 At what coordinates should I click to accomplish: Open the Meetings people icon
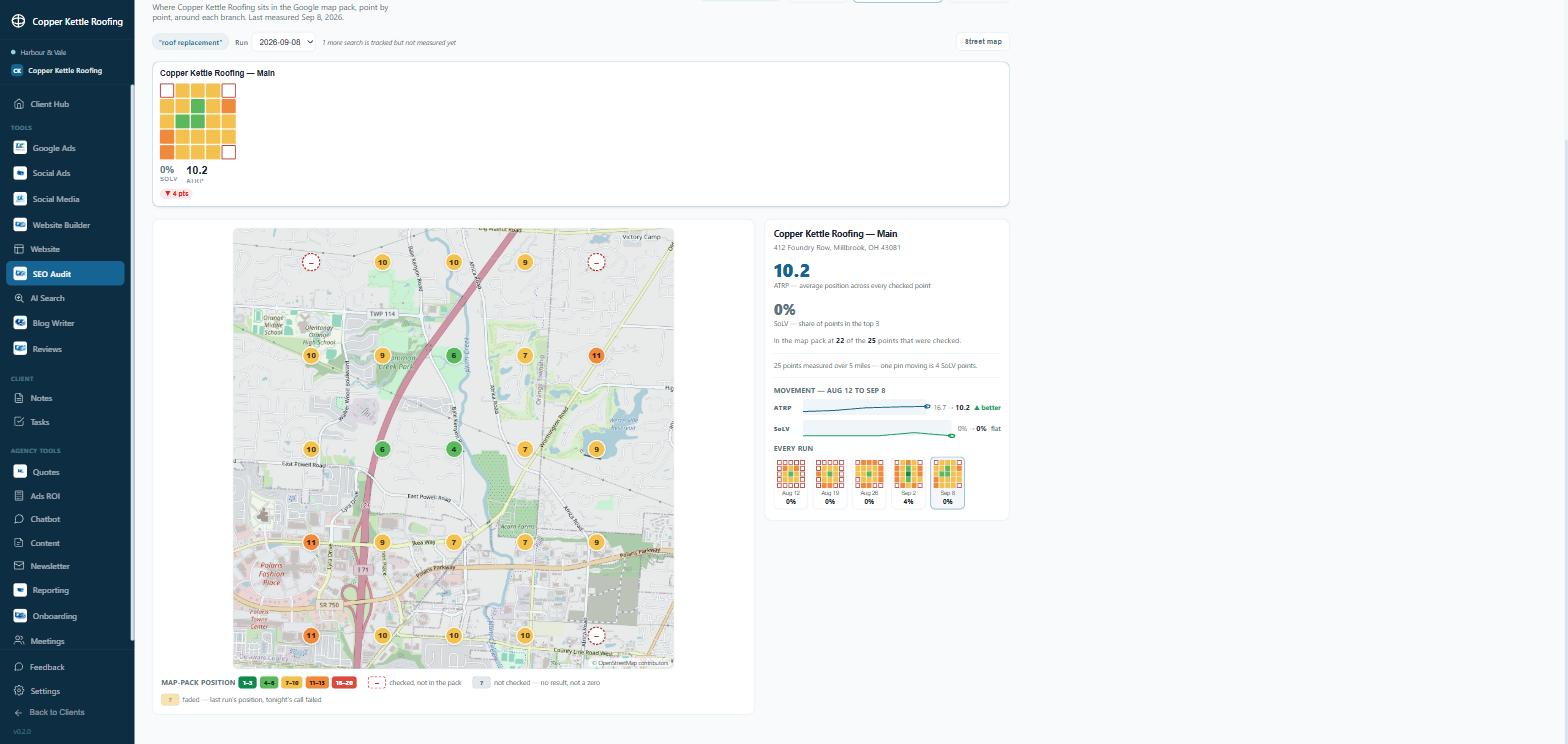click(19, 641)
